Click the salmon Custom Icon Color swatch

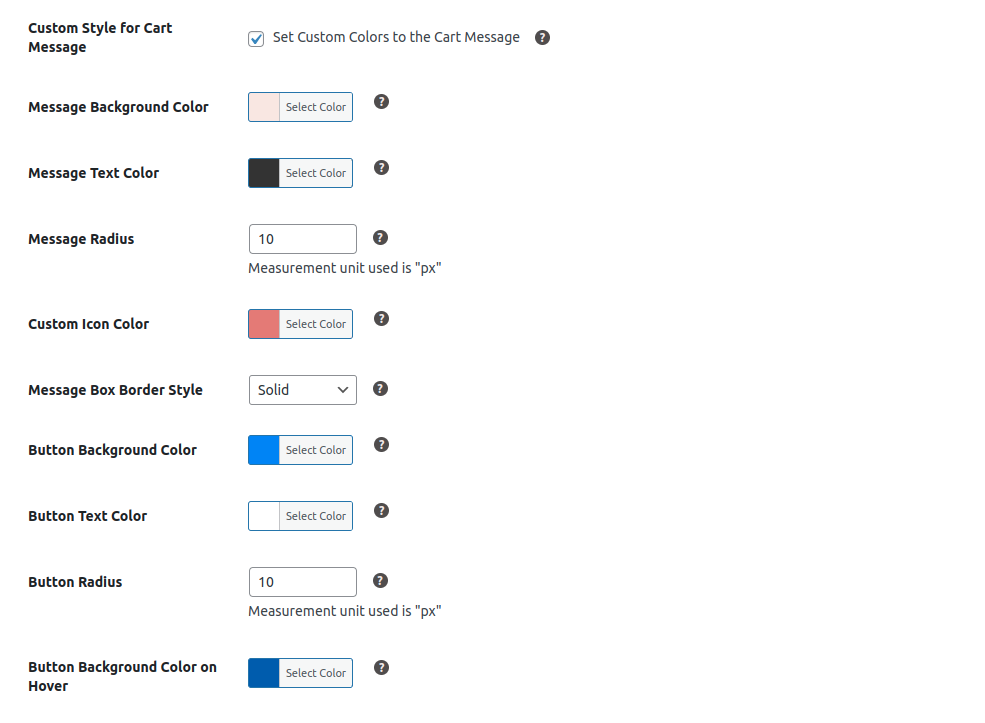point(264,324)
